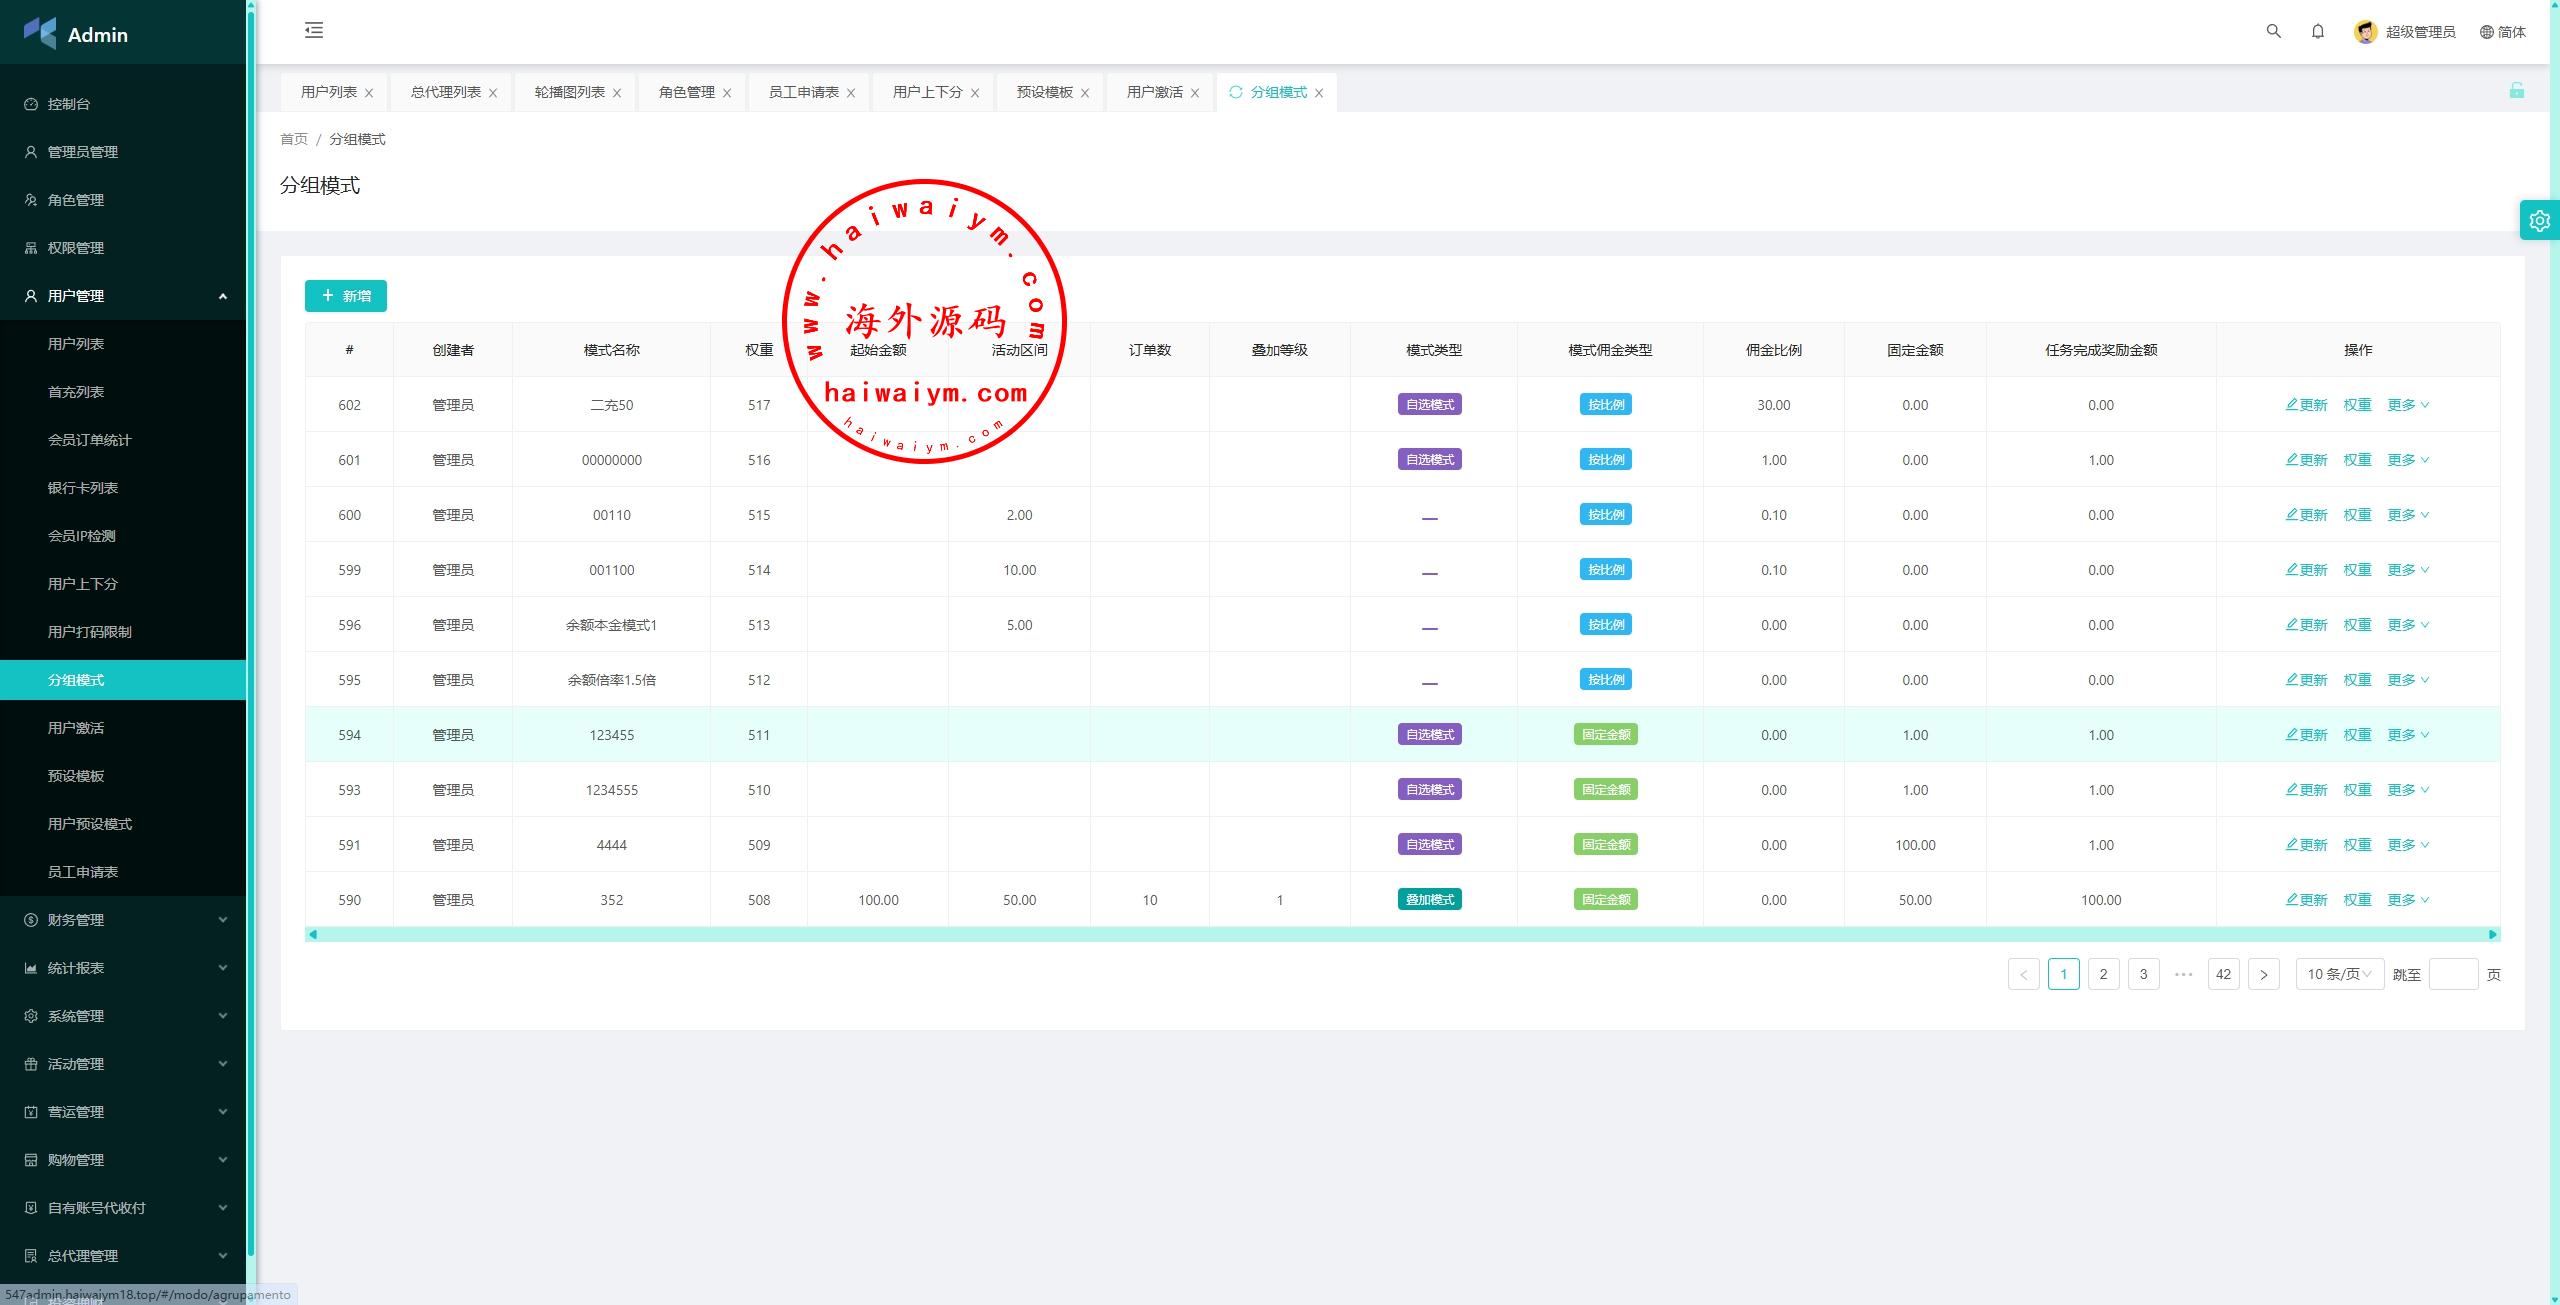Switch language via 简体 globe
Image resolution: width=2560 pixels, height=1305 pixels.
click(2502, 32)
